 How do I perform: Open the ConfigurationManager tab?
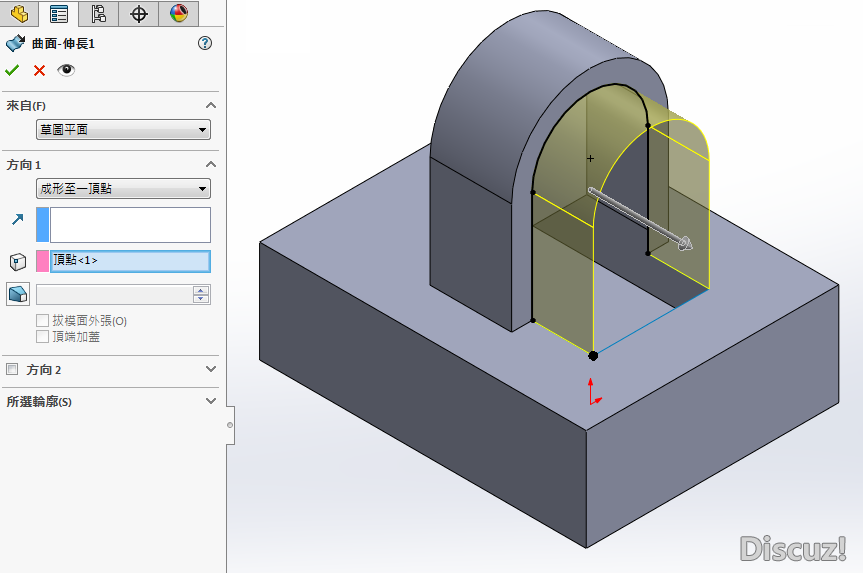click(99, 13)
